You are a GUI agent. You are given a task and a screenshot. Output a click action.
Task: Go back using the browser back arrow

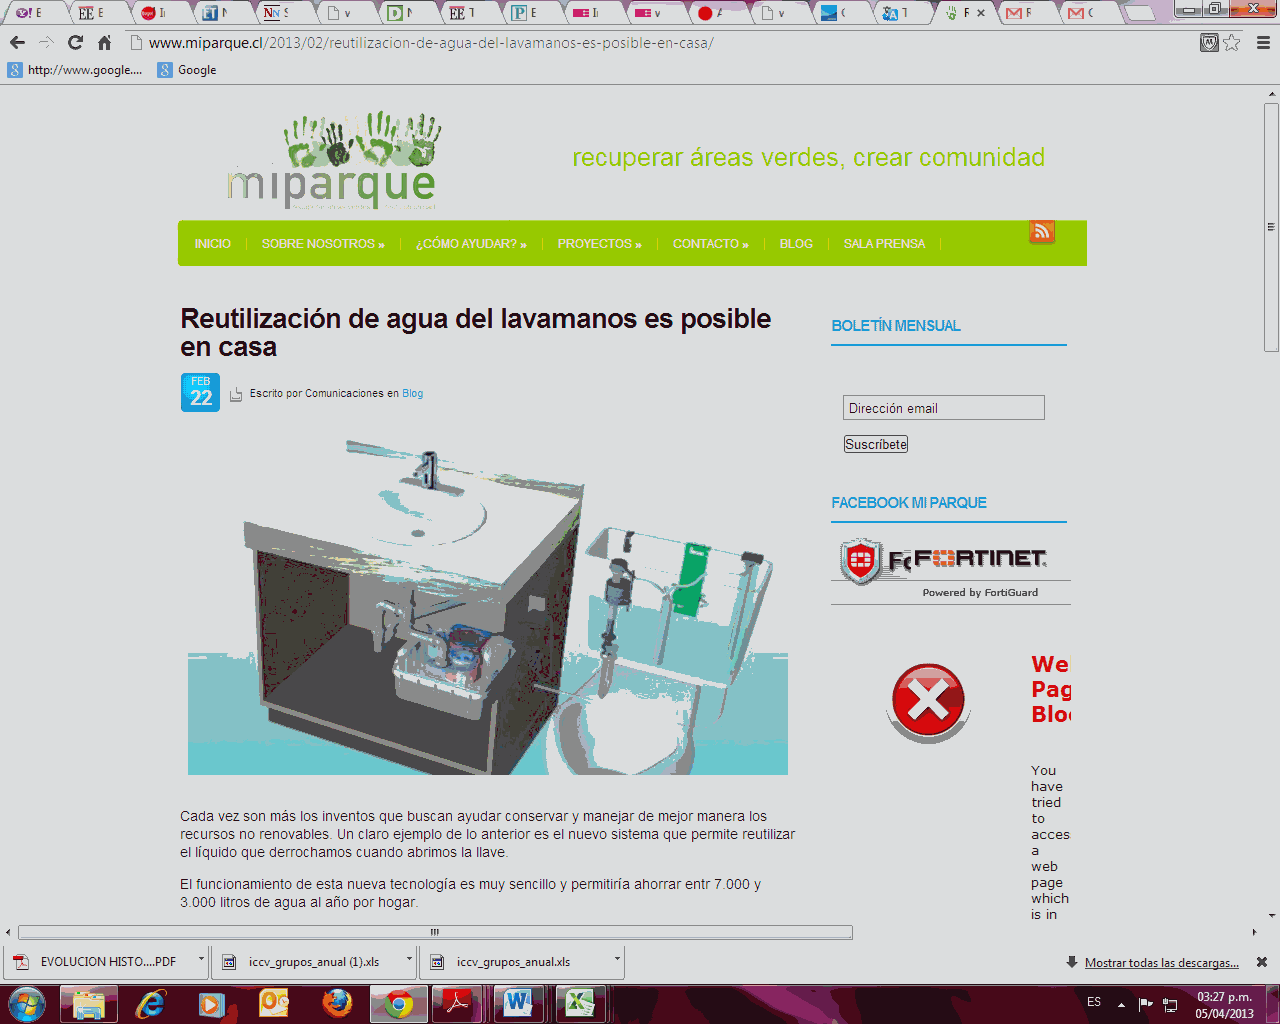pos(17,43)
